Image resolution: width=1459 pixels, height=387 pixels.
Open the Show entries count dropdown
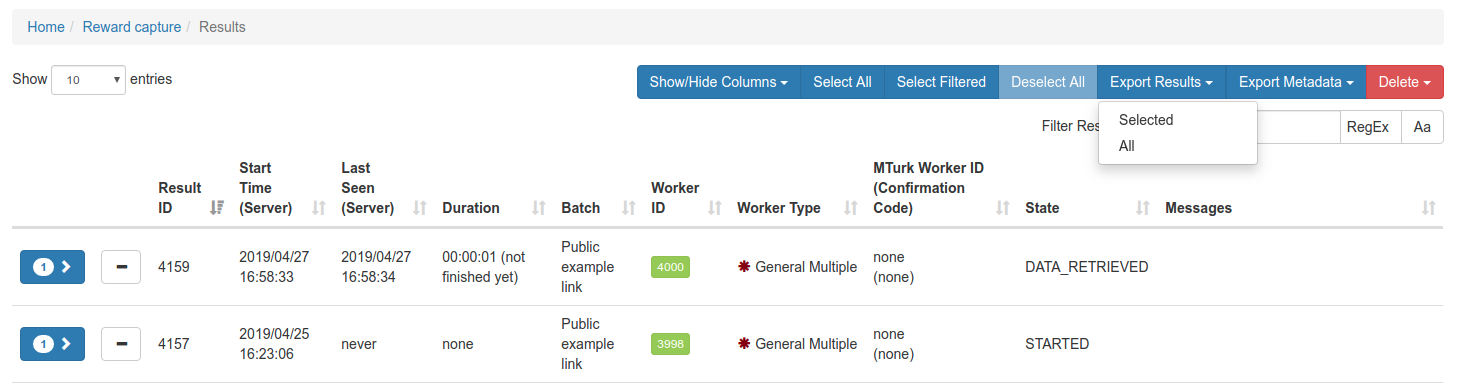88,80
